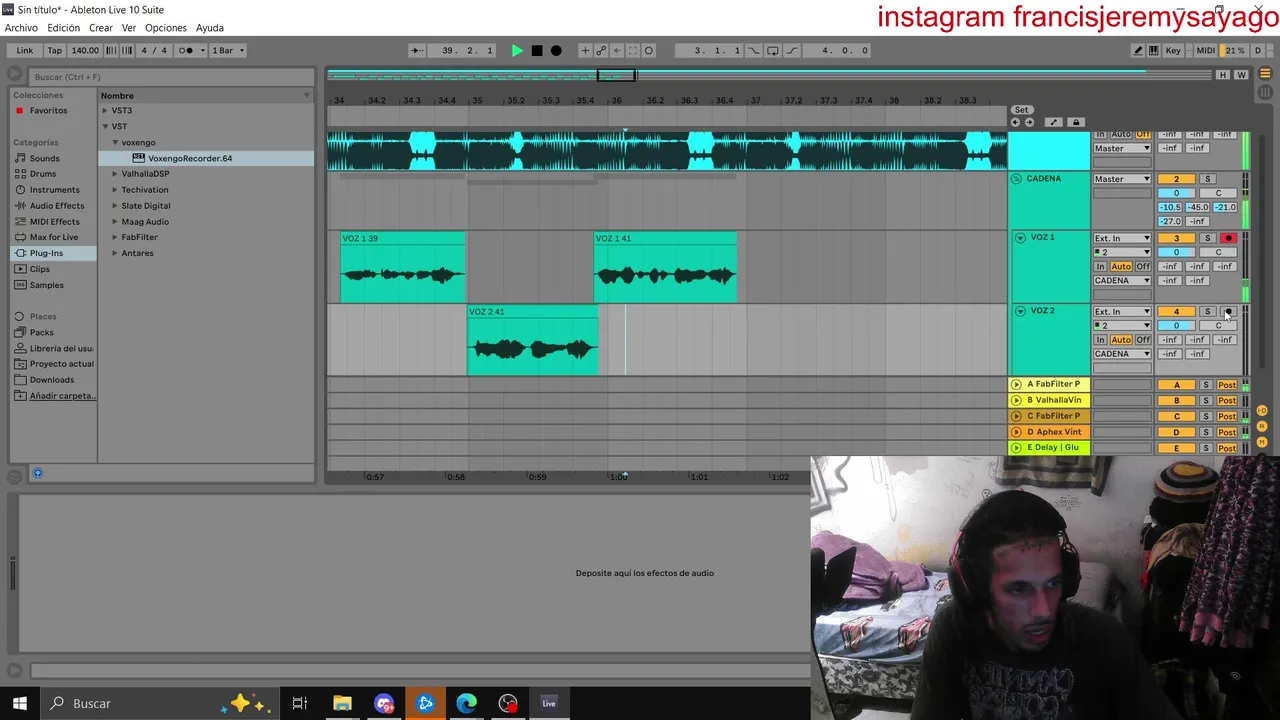
Task: Open the Crear menu
Action: (x=101, y=28)
